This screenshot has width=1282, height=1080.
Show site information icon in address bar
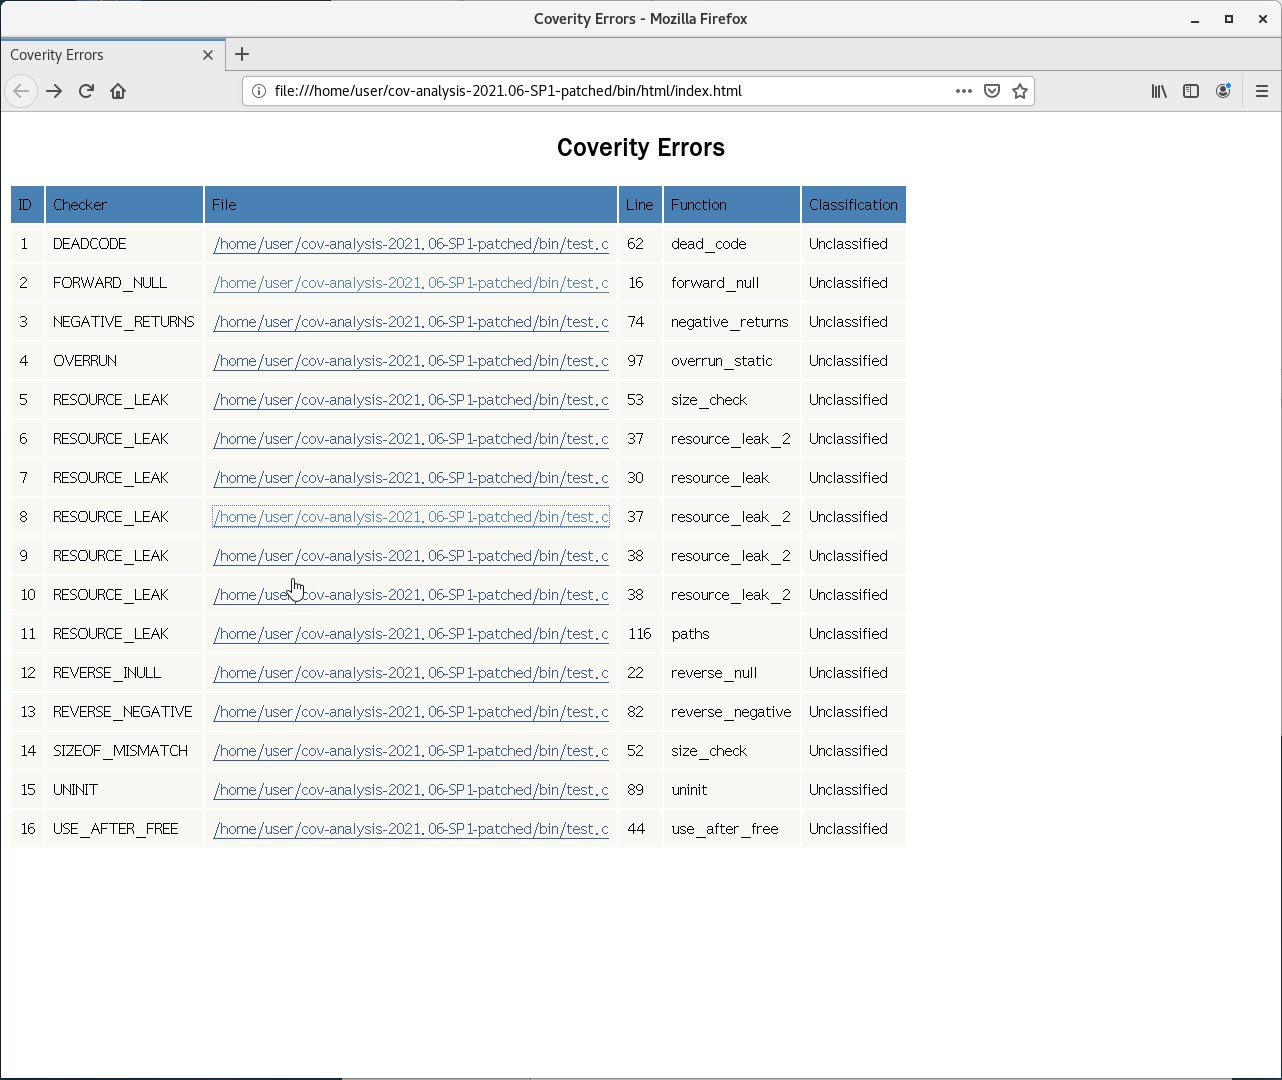258,91
